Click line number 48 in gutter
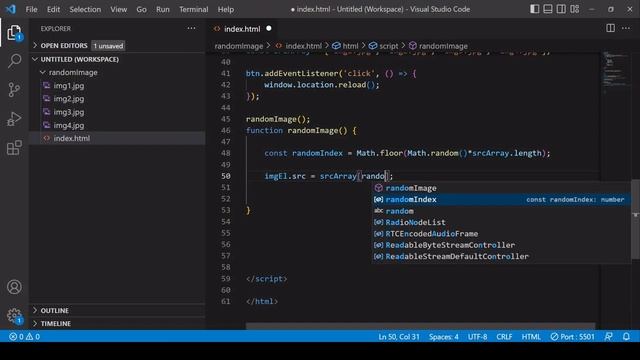Screen dimensions: 640x360 point(226,153)
